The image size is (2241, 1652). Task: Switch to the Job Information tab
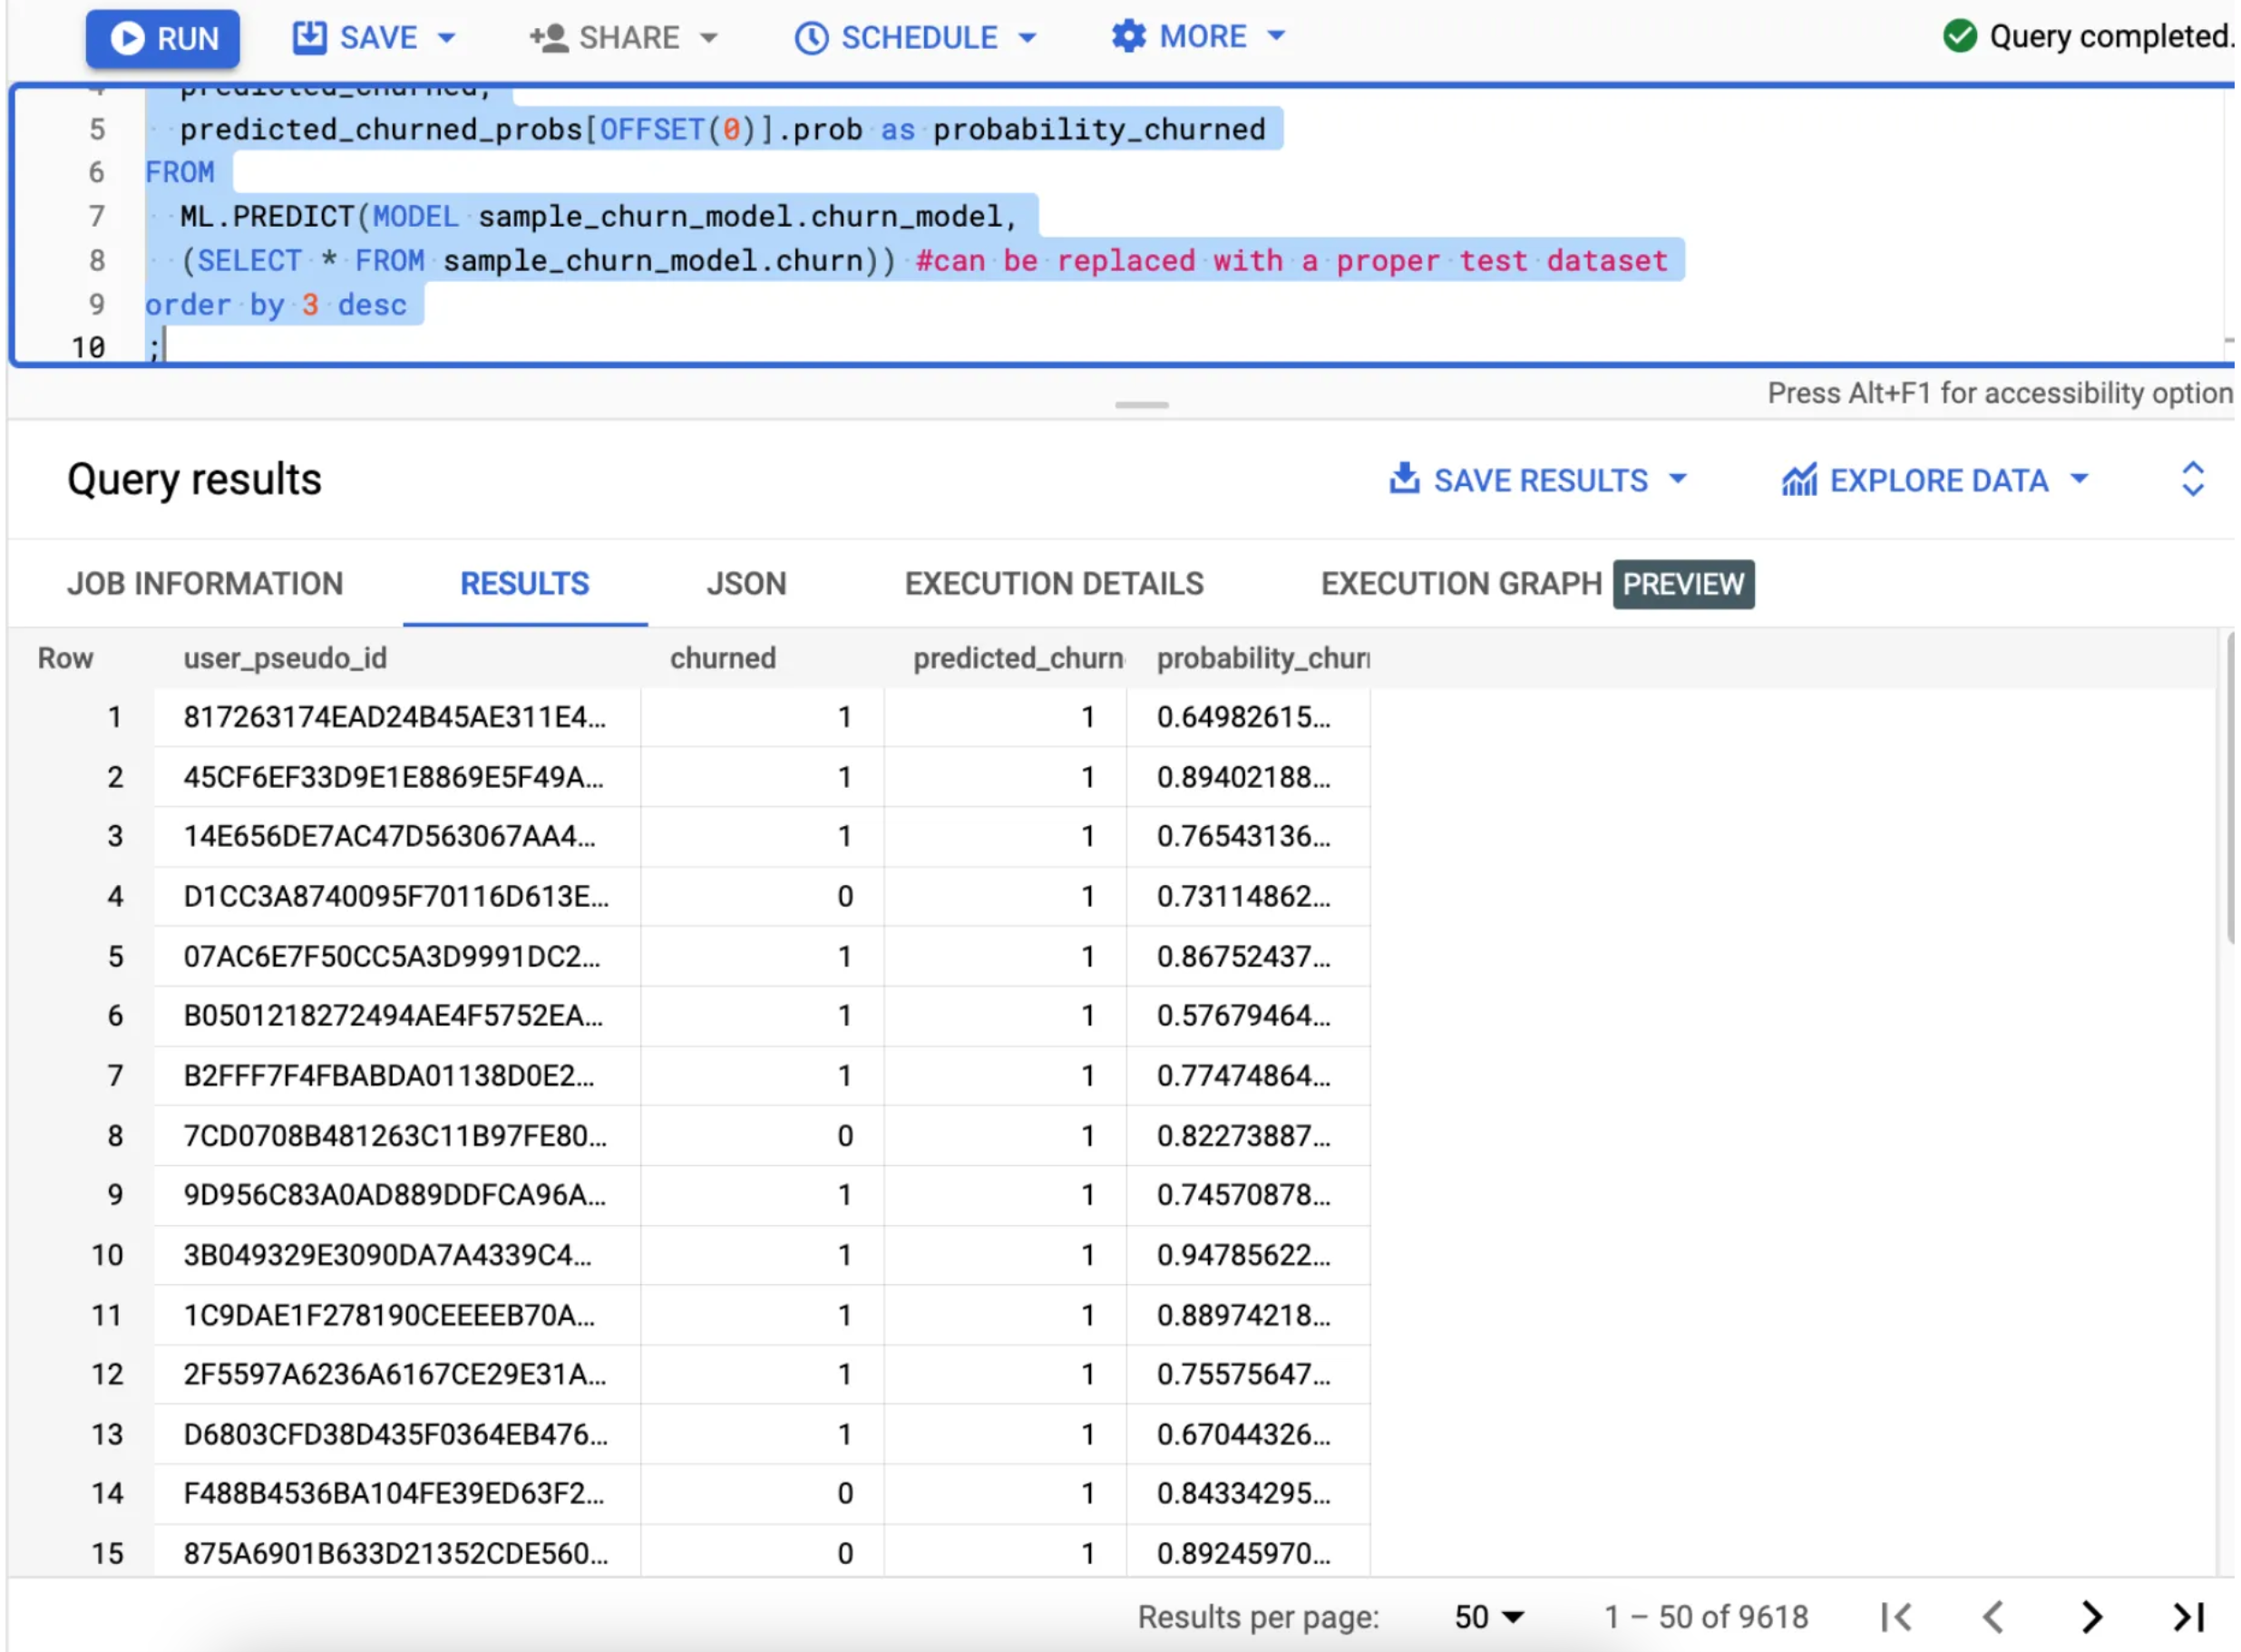[x=205, y=584]
